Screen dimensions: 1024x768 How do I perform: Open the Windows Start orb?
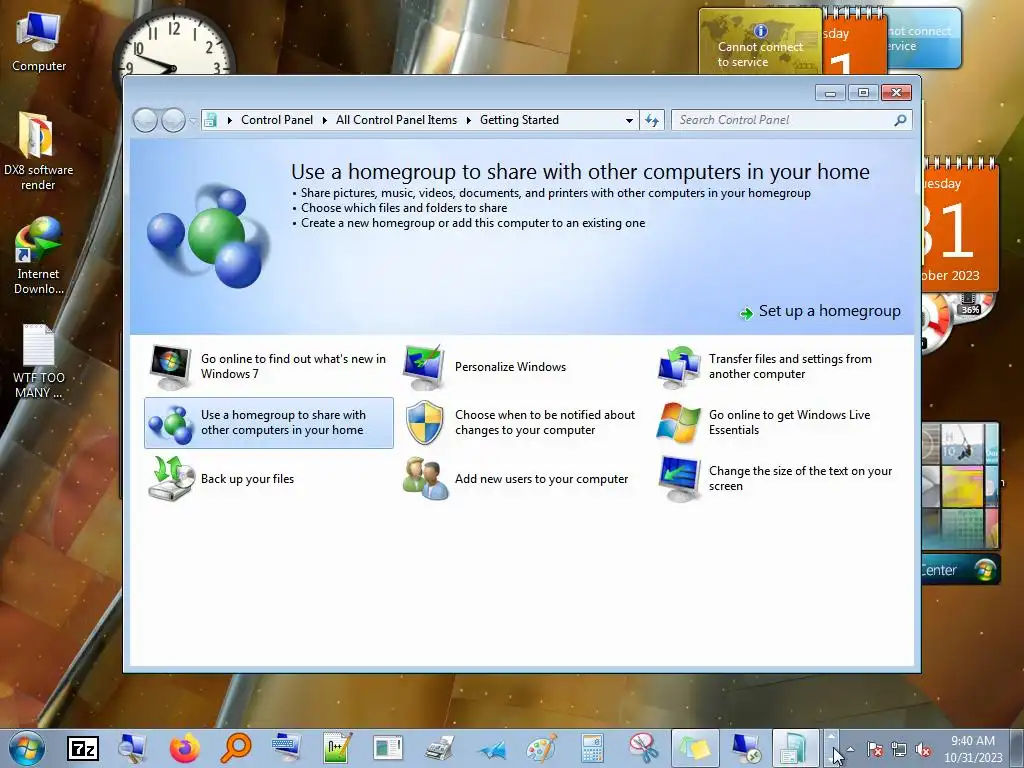point(27,748)
